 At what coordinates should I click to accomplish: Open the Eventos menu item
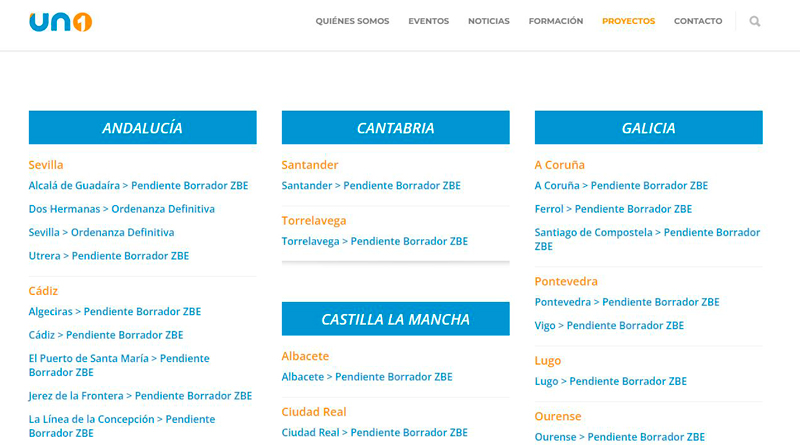(x=429, y=21)
